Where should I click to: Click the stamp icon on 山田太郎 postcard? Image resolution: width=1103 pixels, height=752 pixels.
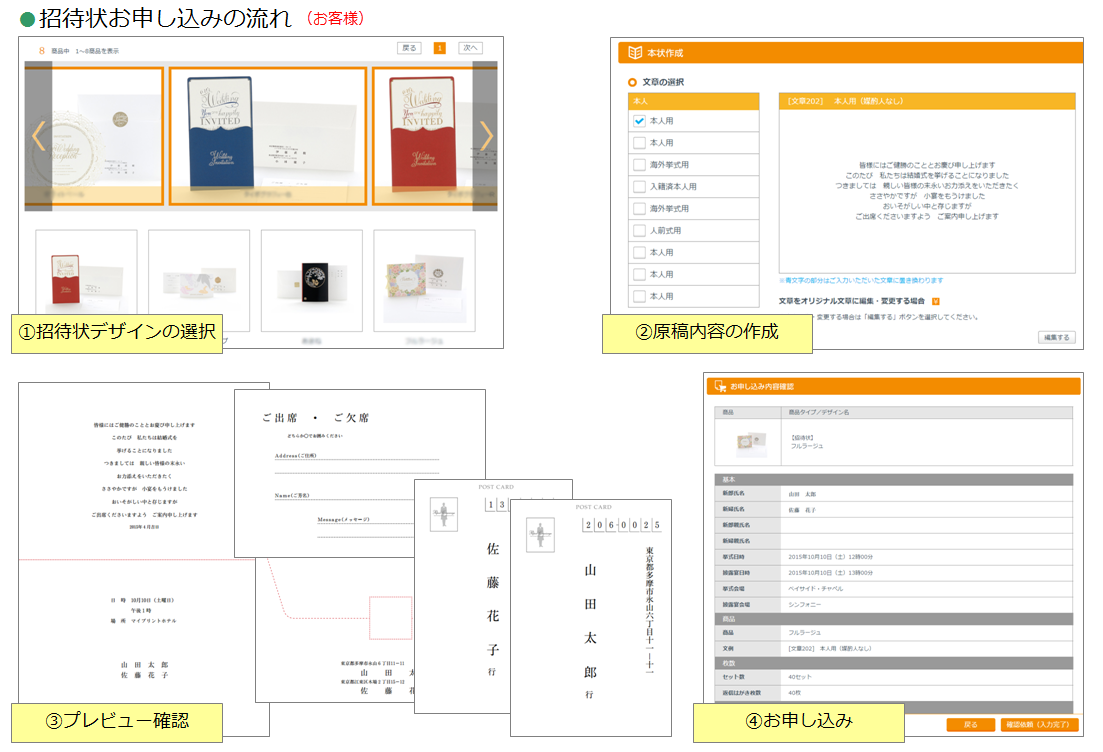[540, 534]
